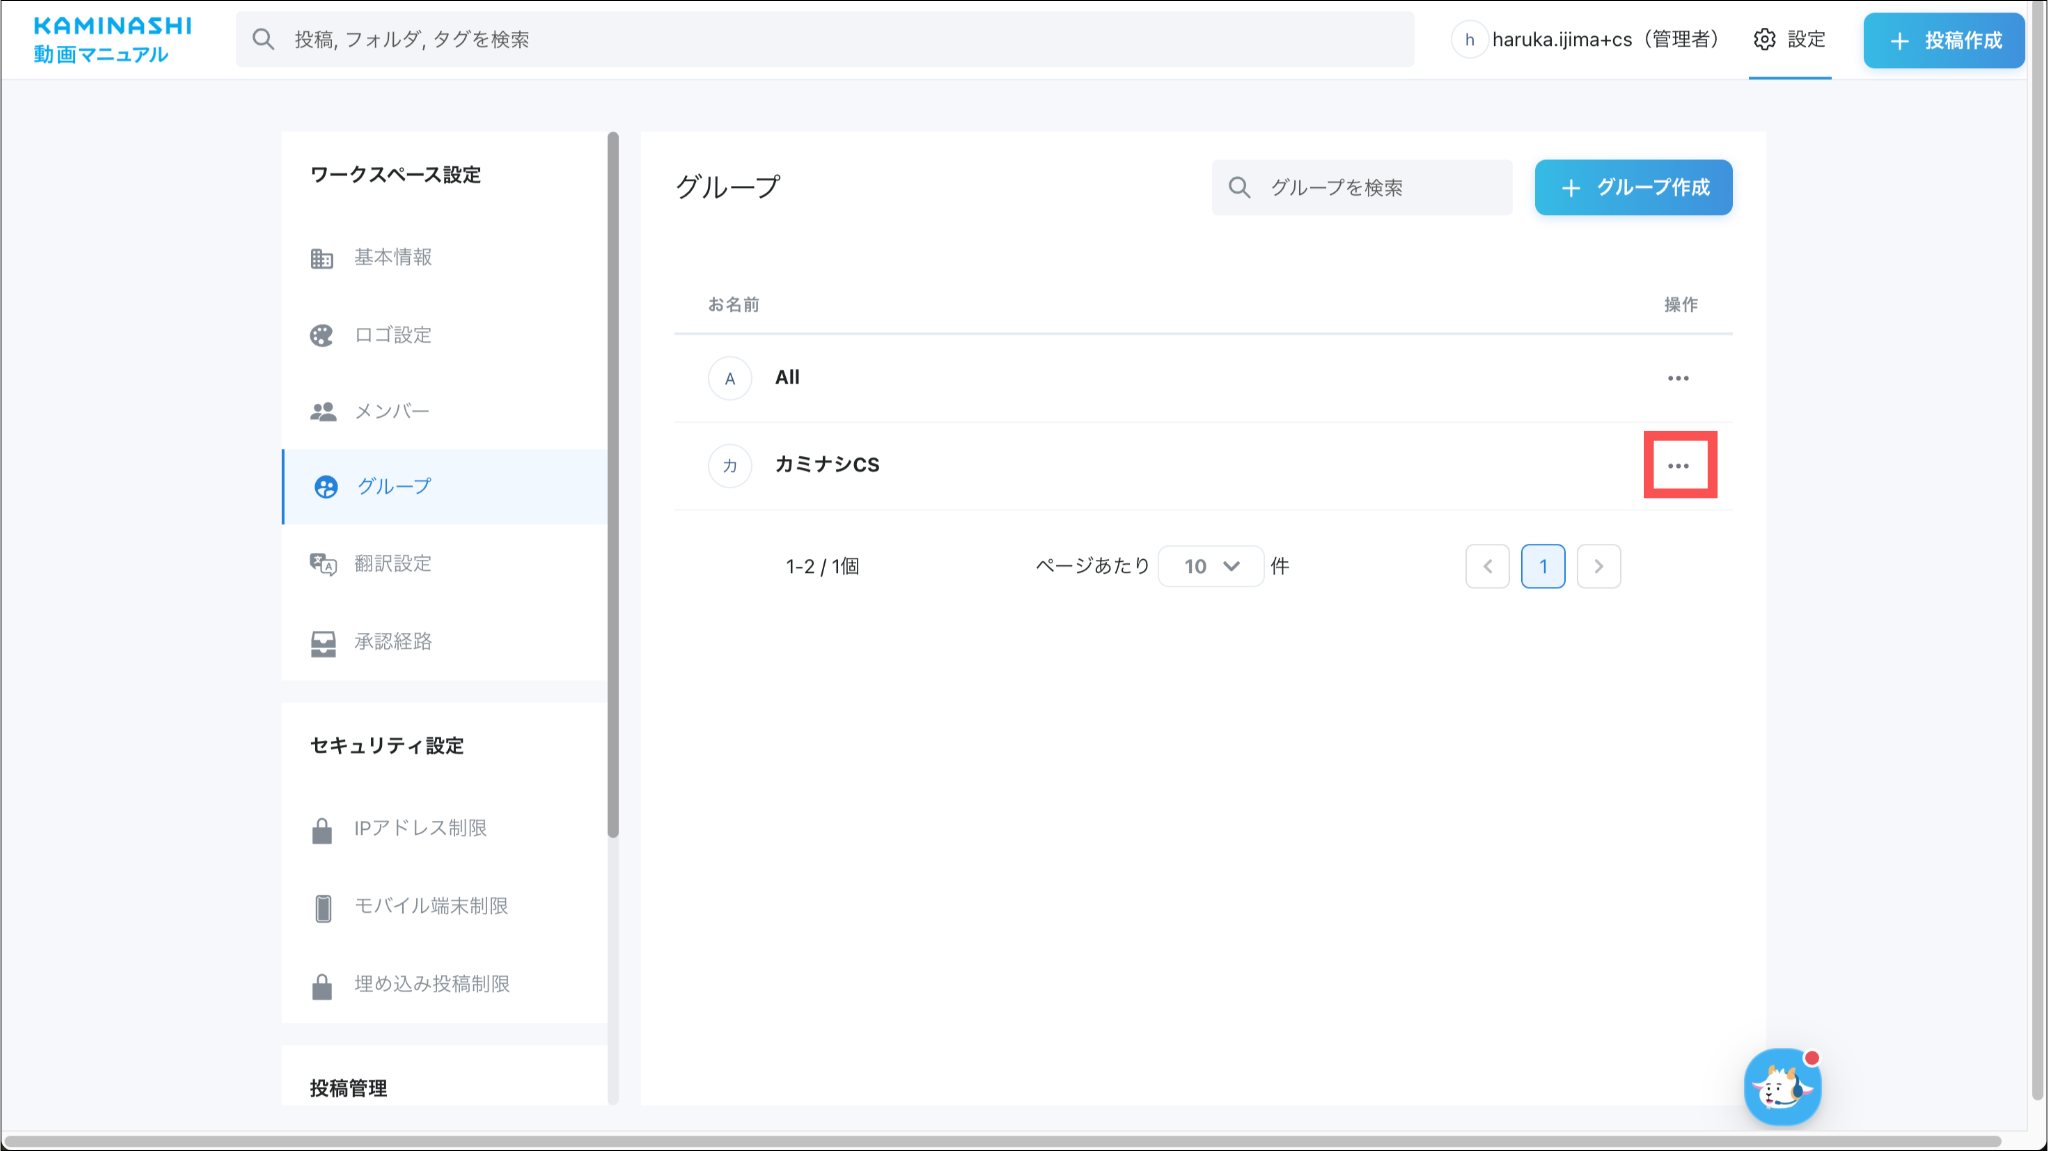The image size is (2048, 1151).
Task: Click the 翻訳設定 translate icon
Action: tap(322, 564)
